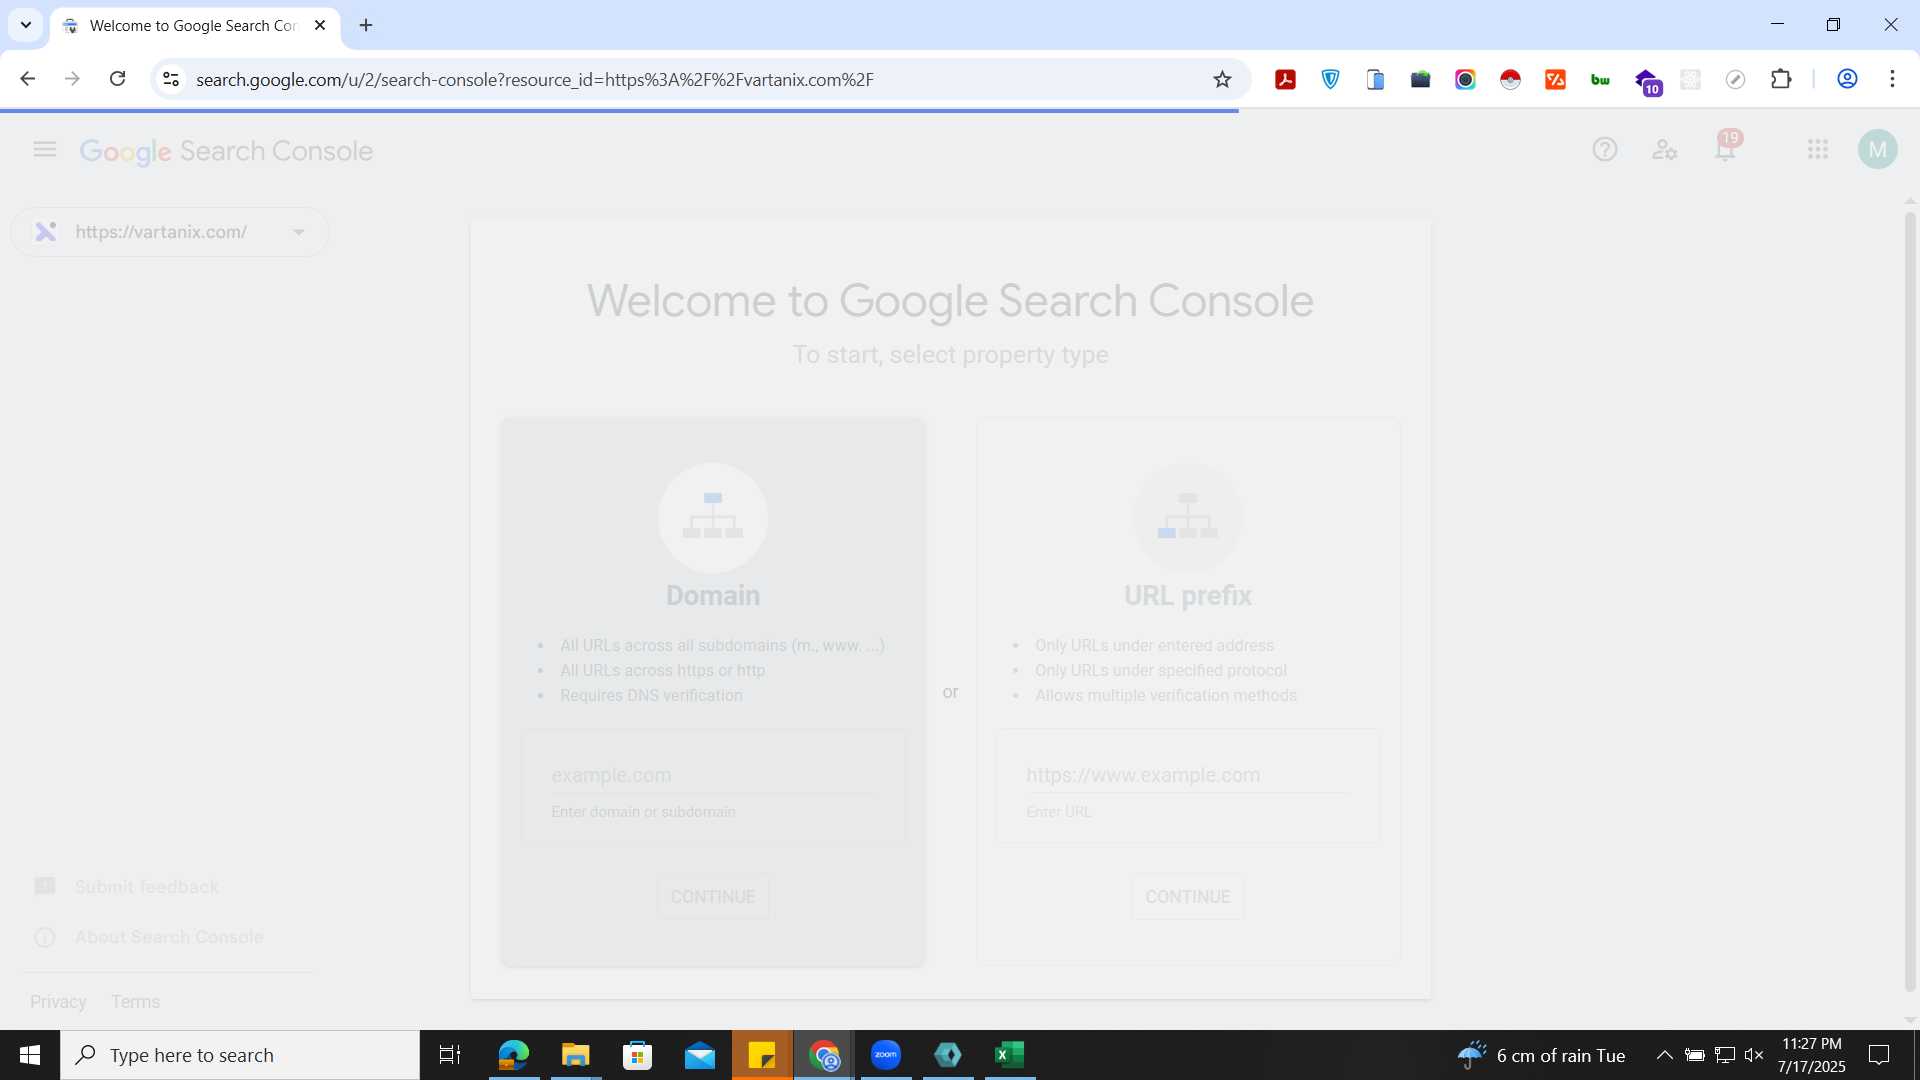1920x1080 pixels.
Task: Open the Extensions puzzle piece menu
Action: pyautogui.click(x=1781, y=79)
